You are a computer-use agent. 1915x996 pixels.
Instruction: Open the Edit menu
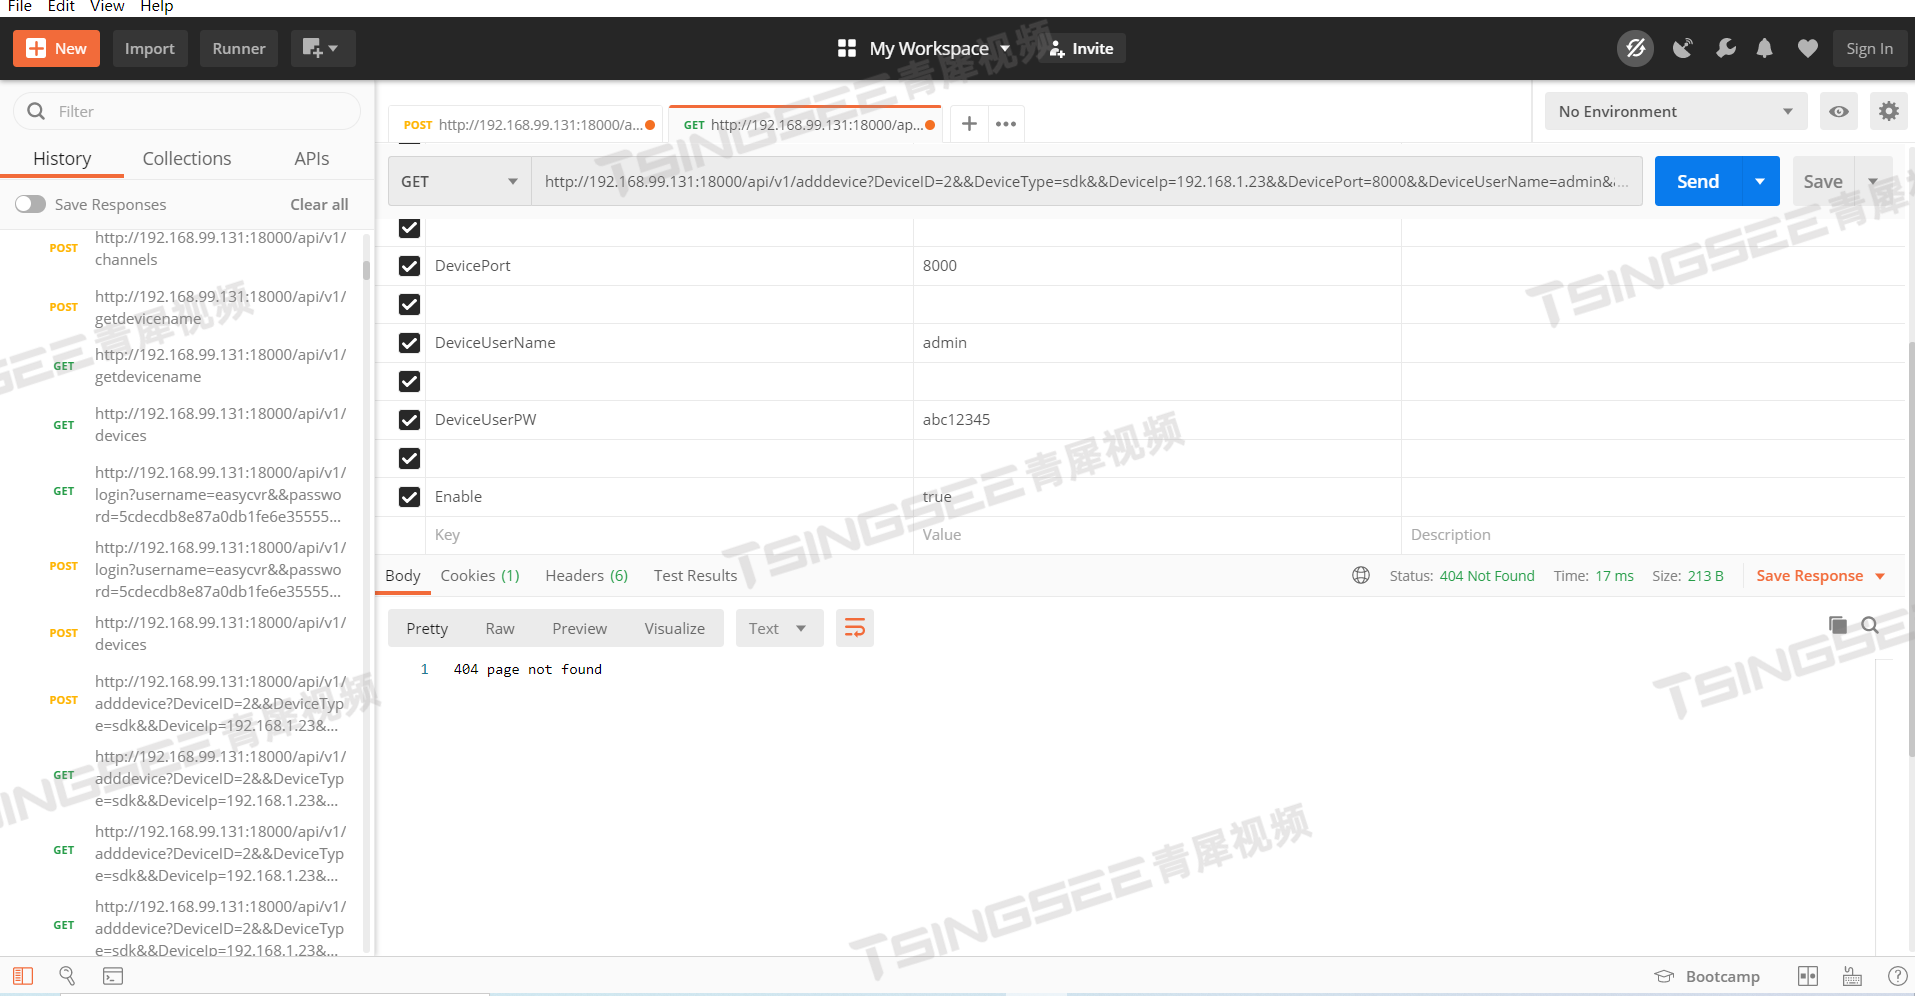pyautogui.click(x=61, y=7)
